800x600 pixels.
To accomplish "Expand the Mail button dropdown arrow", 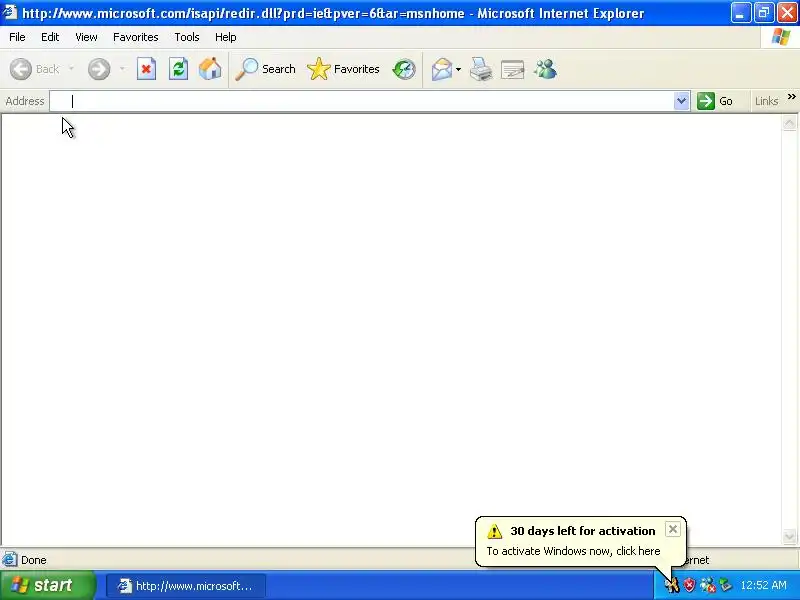I will tap(458, 69).
